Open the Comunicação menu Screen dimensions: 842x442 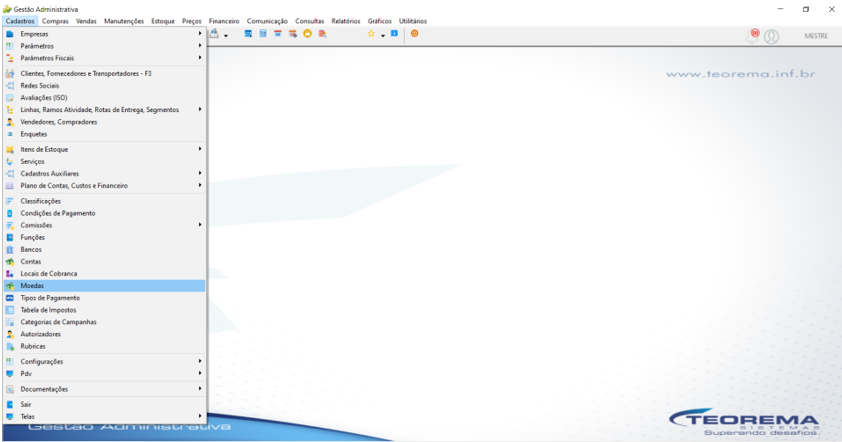tap(267, 21)
